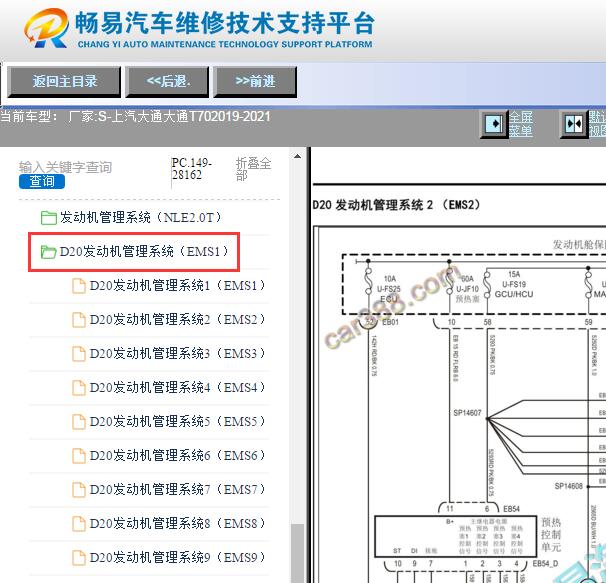Click the diagram title D20 发动机管理系统 2 (EMS2)

[396, 205]
